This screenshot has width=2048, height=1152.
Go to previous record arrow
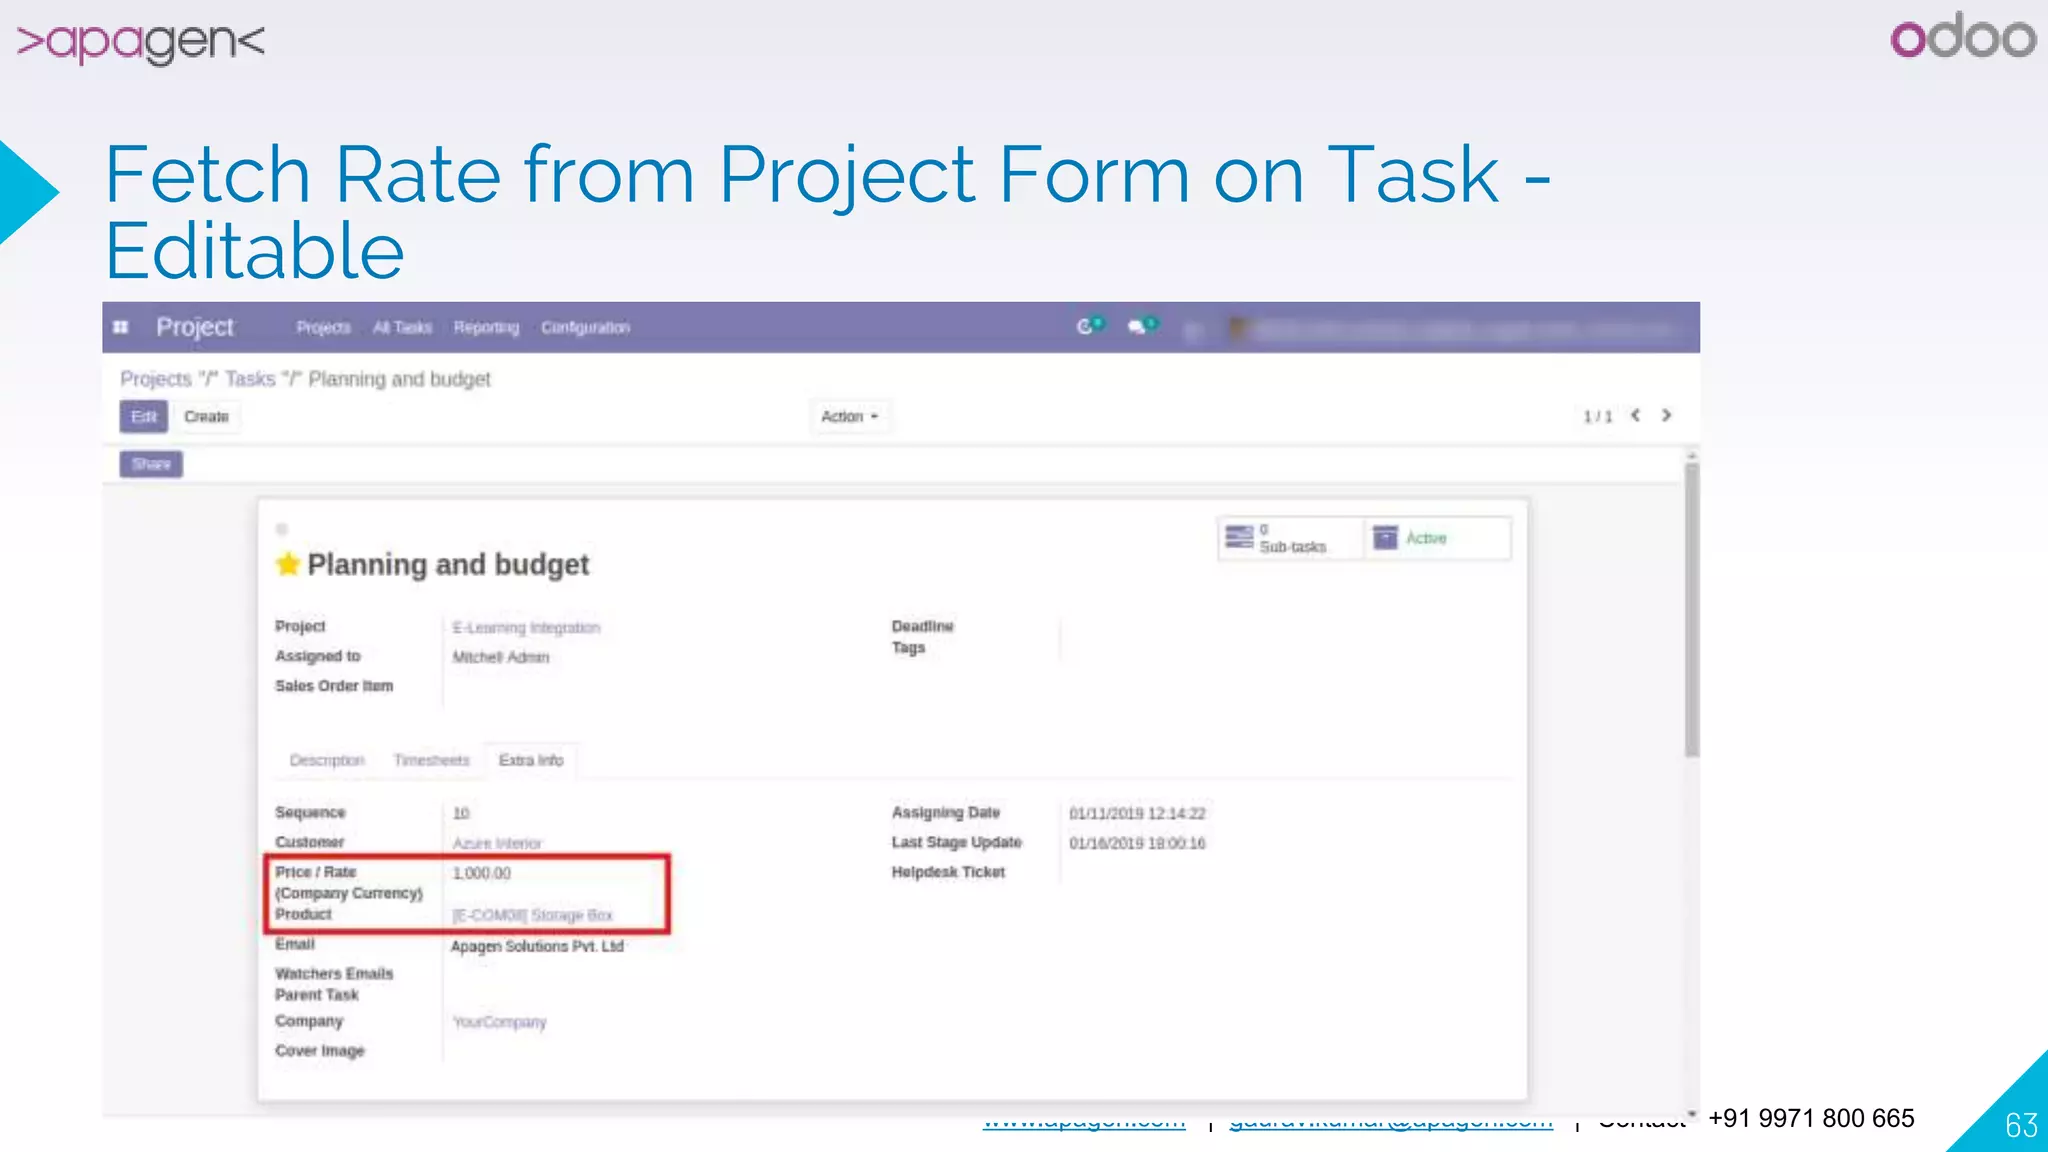pos(1636,415)
